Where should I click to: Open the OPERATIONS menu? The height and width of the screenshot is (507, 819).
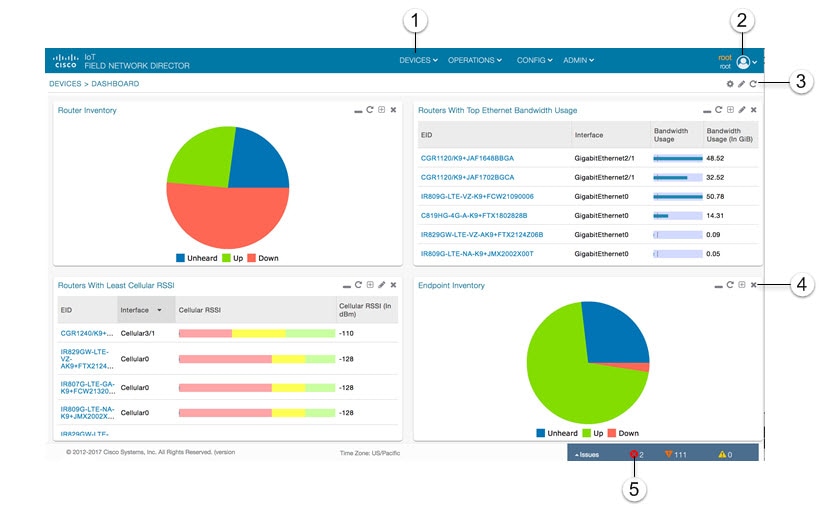pyautogui.click(x=474, y=60)
